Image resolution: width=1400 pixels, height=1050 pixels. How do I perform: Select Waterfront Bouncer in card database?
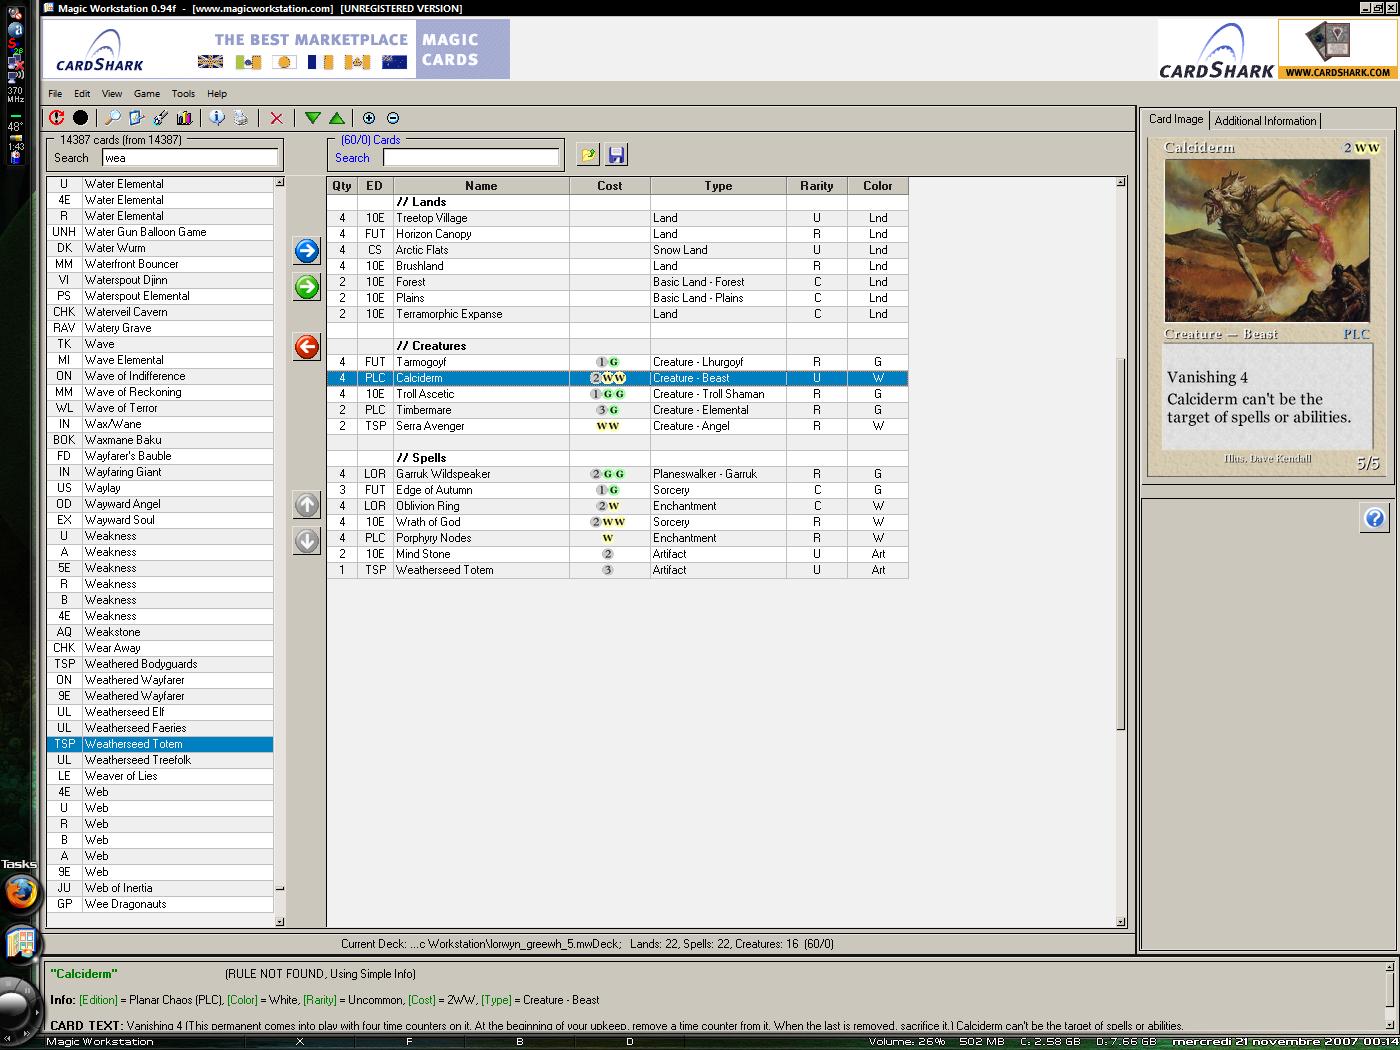(160, 264)
